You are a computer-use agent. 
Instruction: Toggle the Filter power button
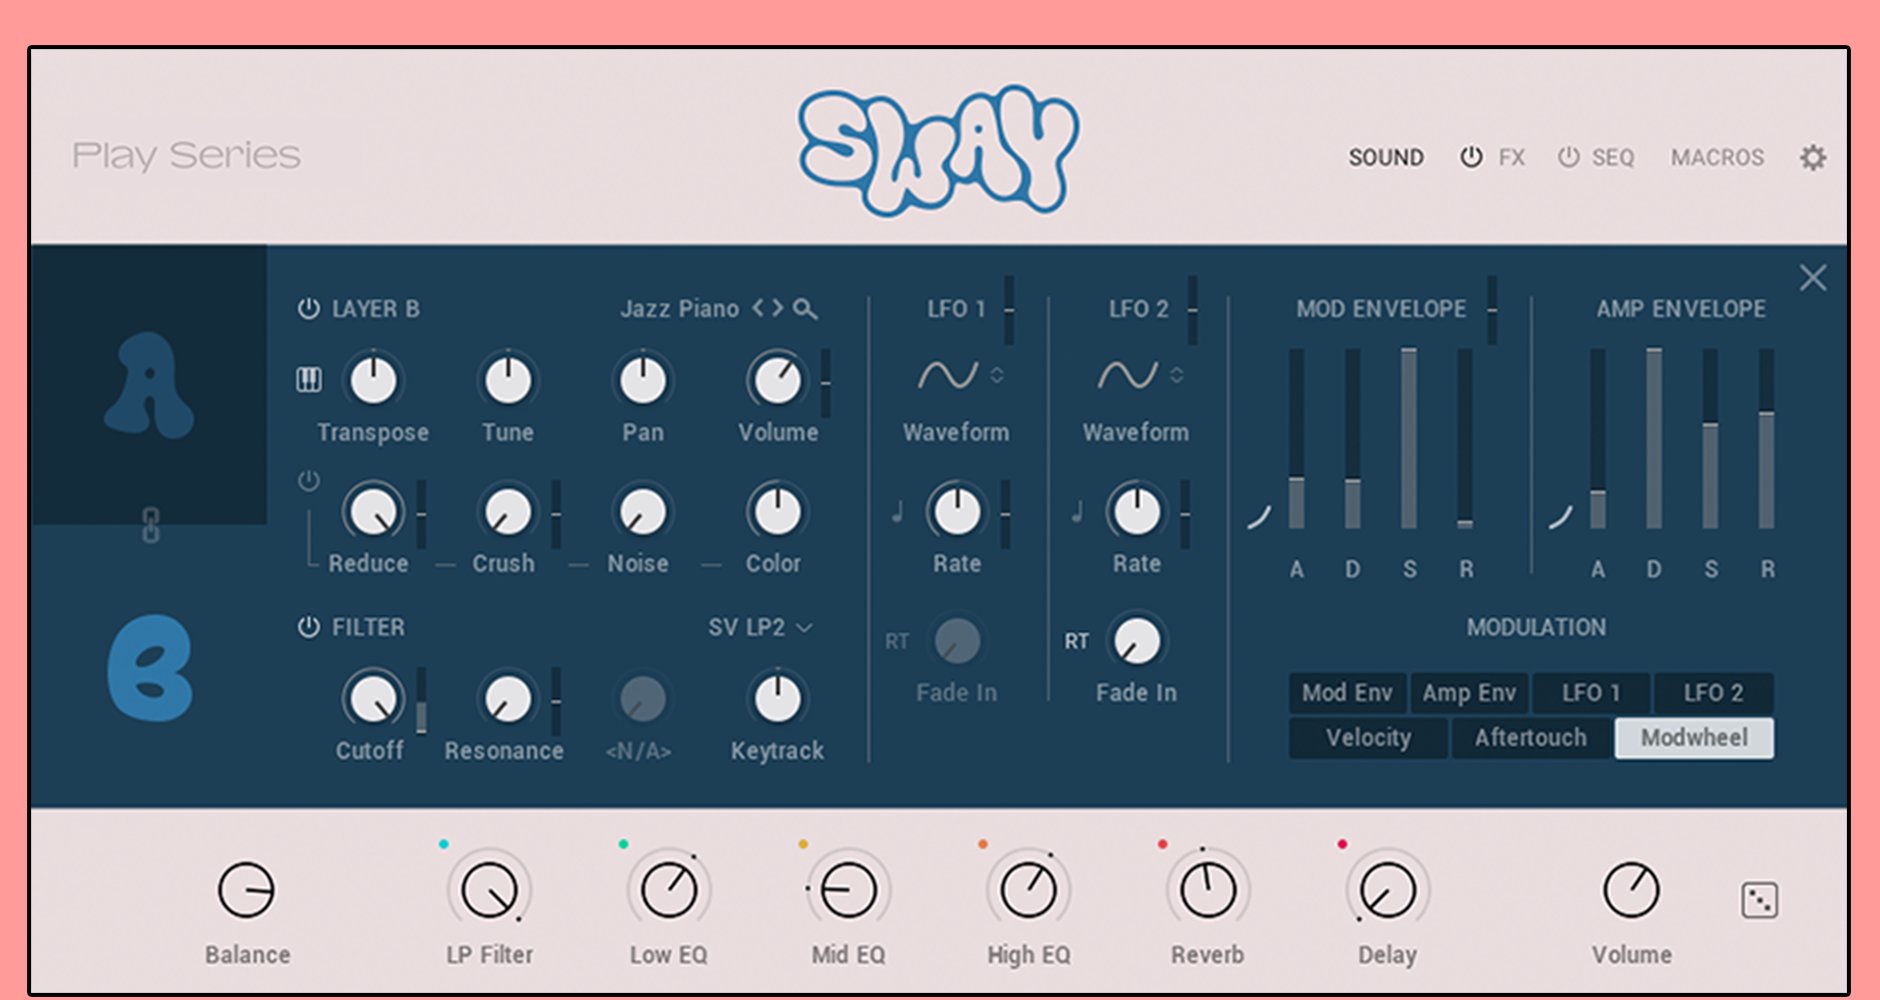tap(308, 627)
